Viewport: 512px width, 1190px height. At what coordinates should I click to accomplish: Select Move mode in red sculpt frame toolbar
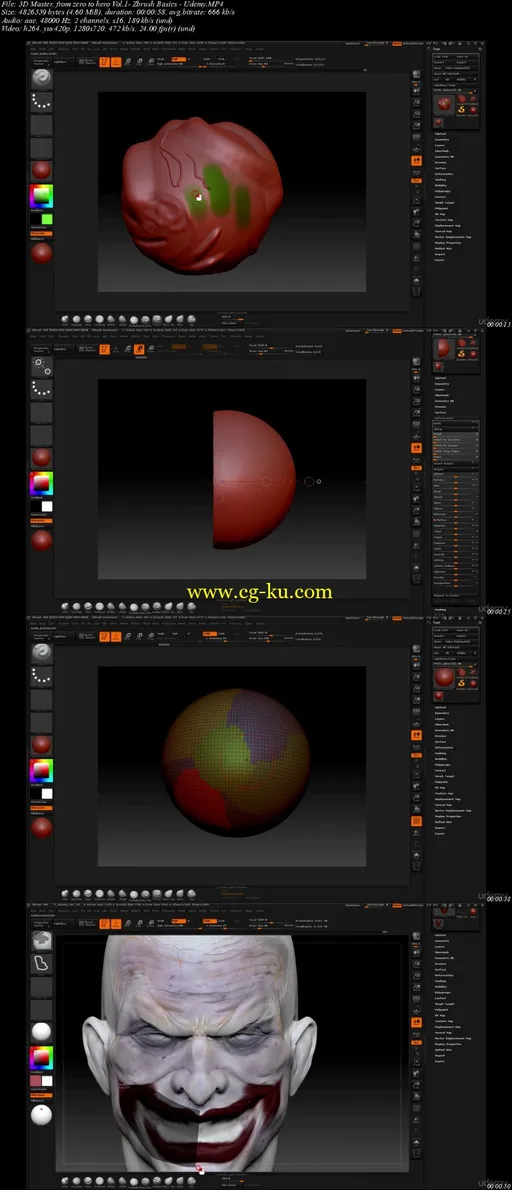(127, 62)
